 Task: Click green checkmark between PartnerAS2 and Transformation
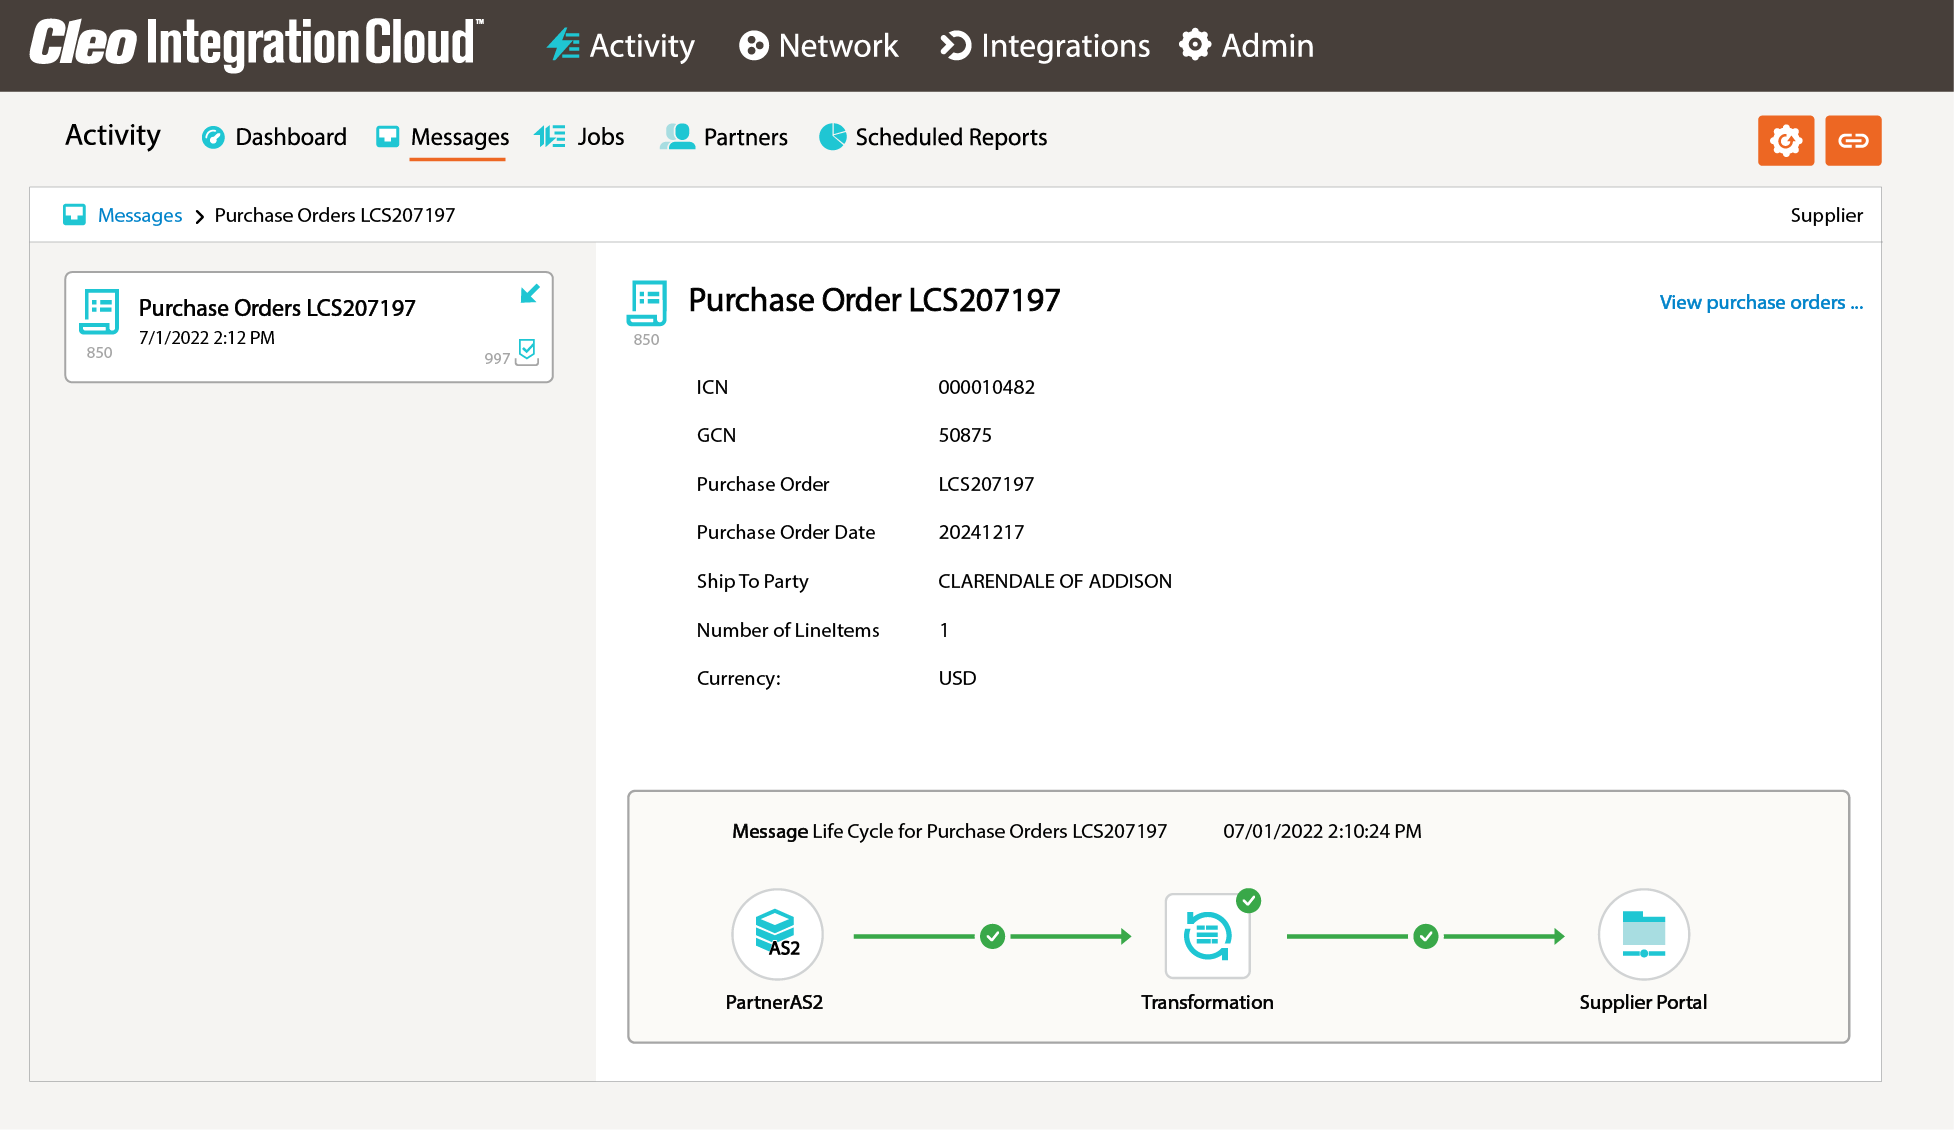click(x=992, y=936)
